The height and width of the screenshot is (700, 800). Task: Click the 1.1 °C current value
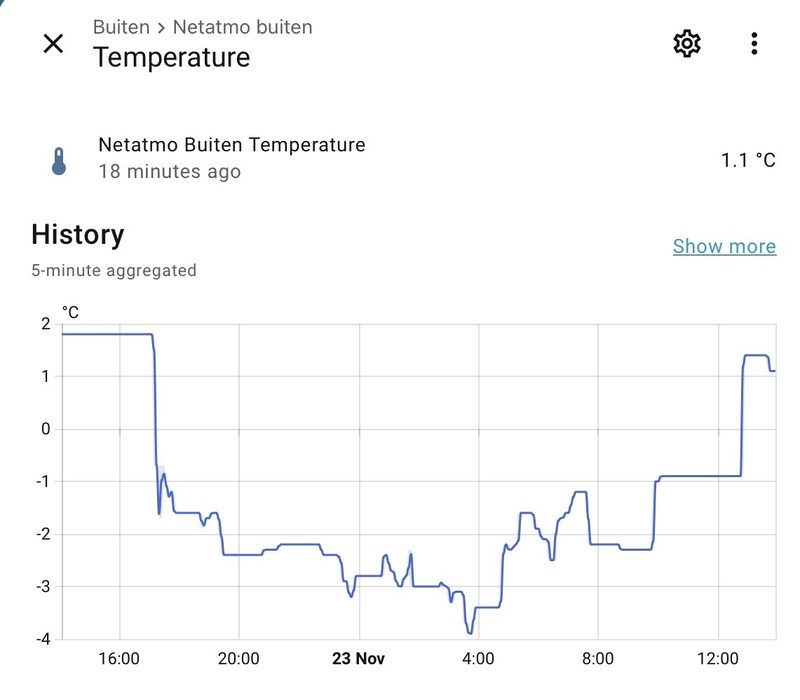(748, 160)
